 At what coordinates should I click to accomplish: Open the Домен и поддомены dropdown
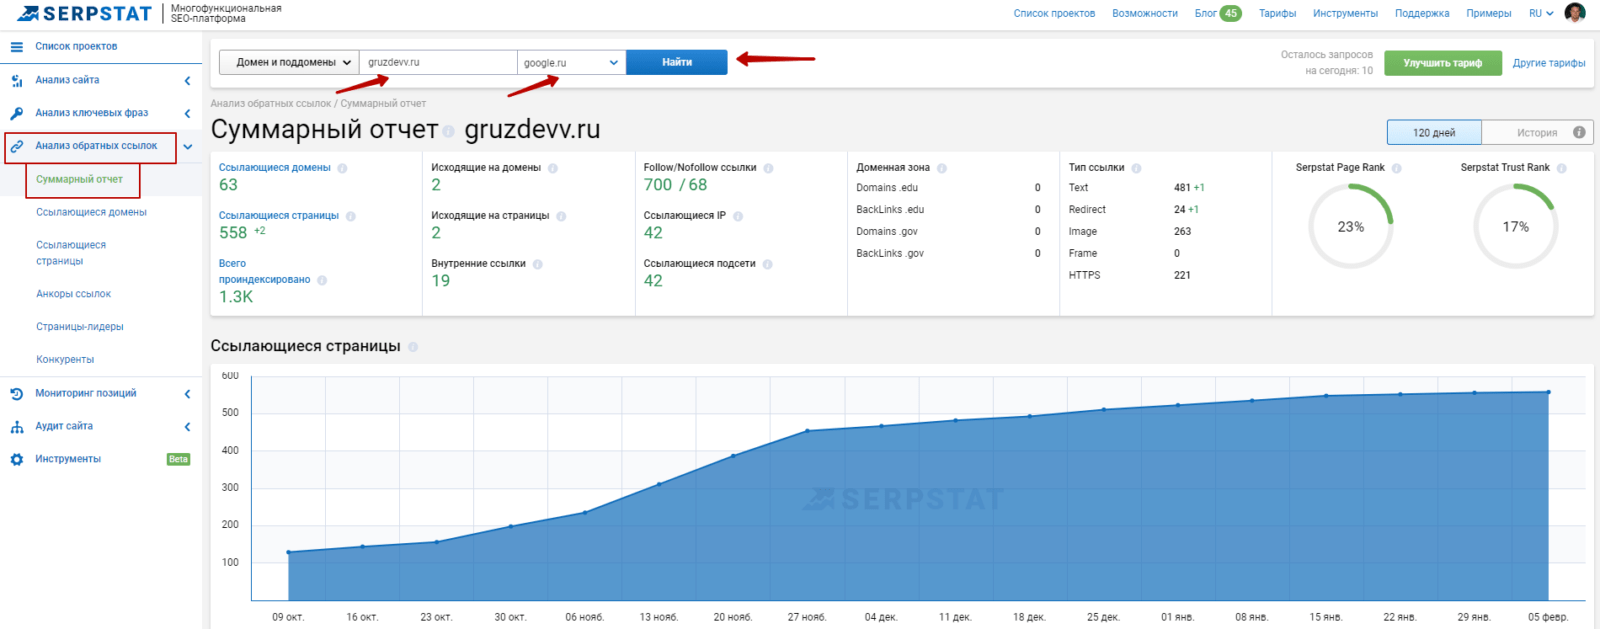tap(289, 62)
